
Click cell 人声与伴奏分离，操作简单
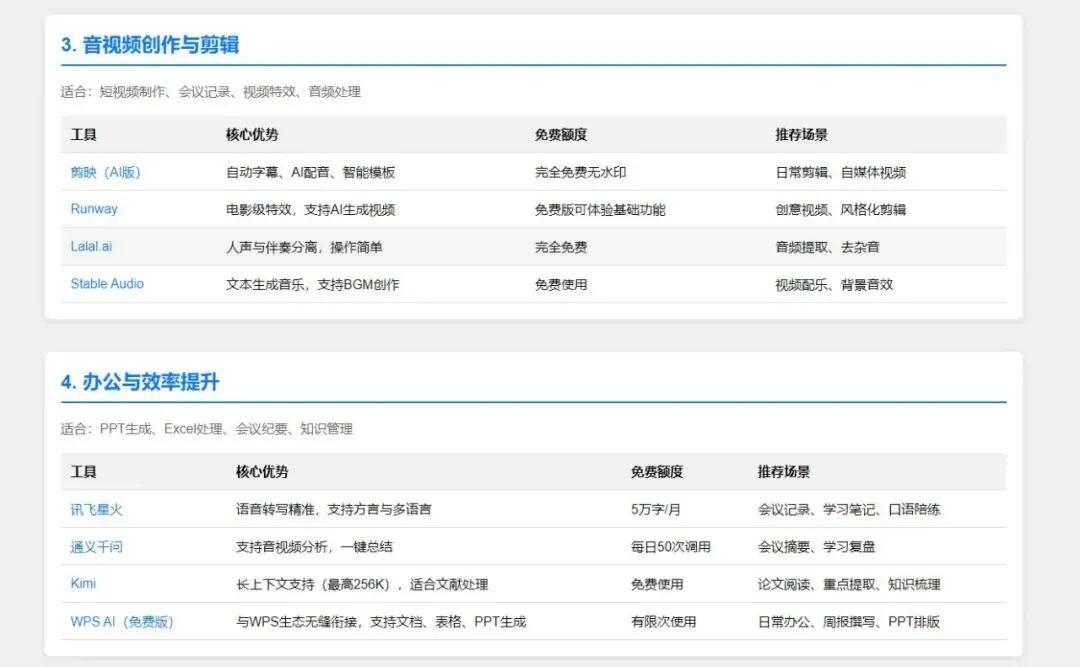point(304,247)
